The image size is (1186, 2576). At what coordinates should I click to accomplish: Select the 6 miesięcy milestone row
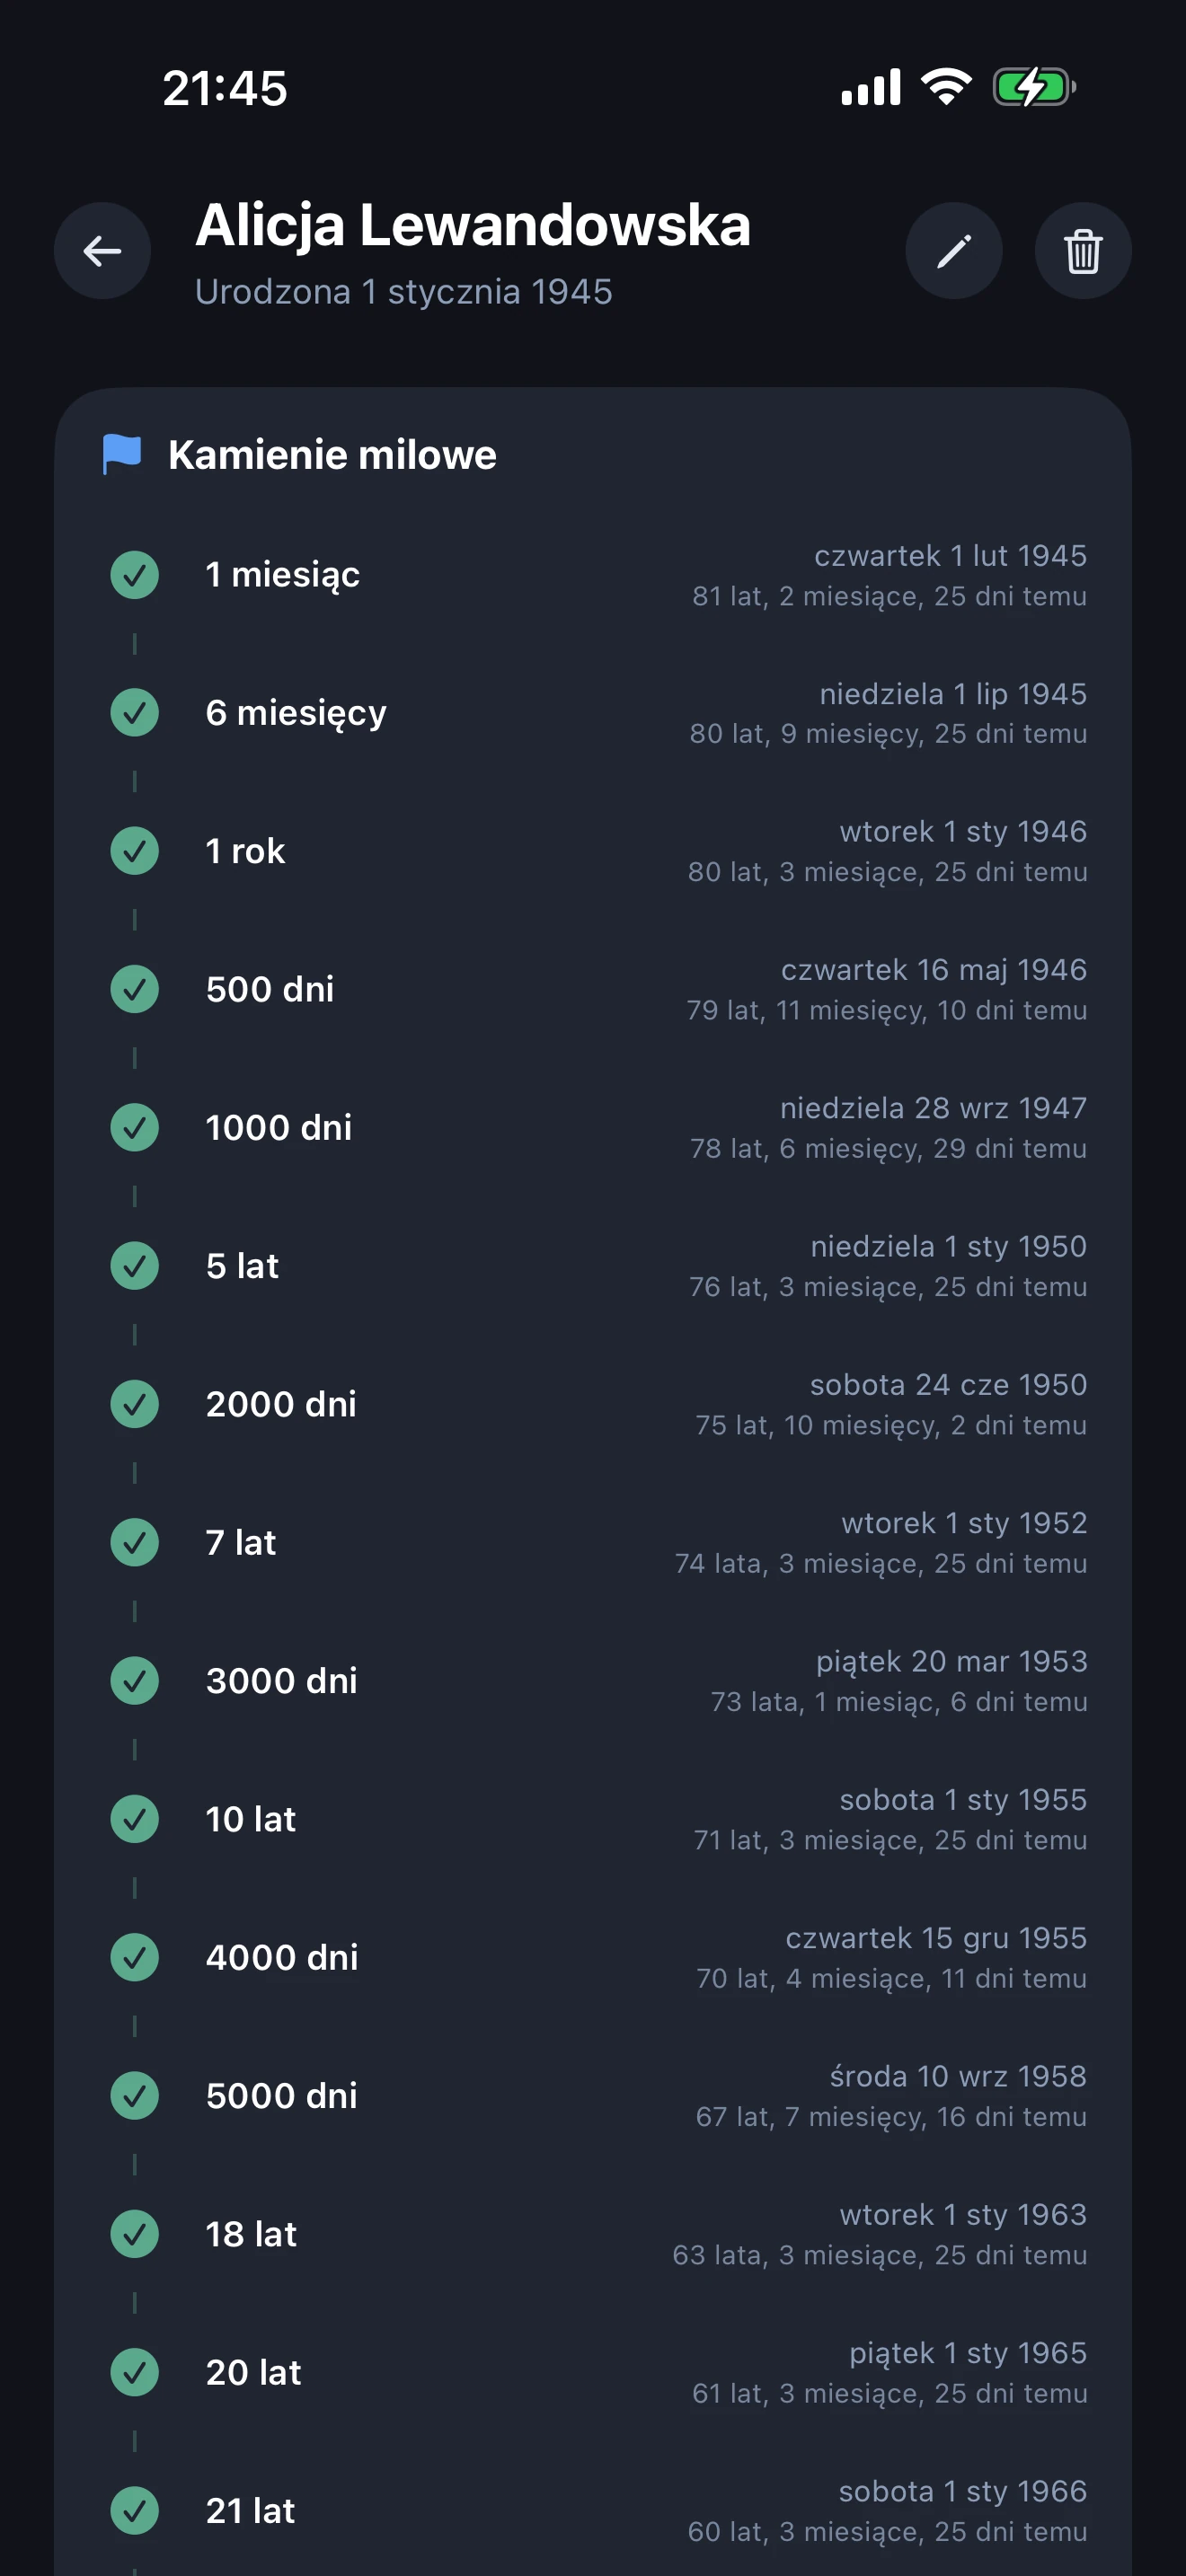click(296, 713)
